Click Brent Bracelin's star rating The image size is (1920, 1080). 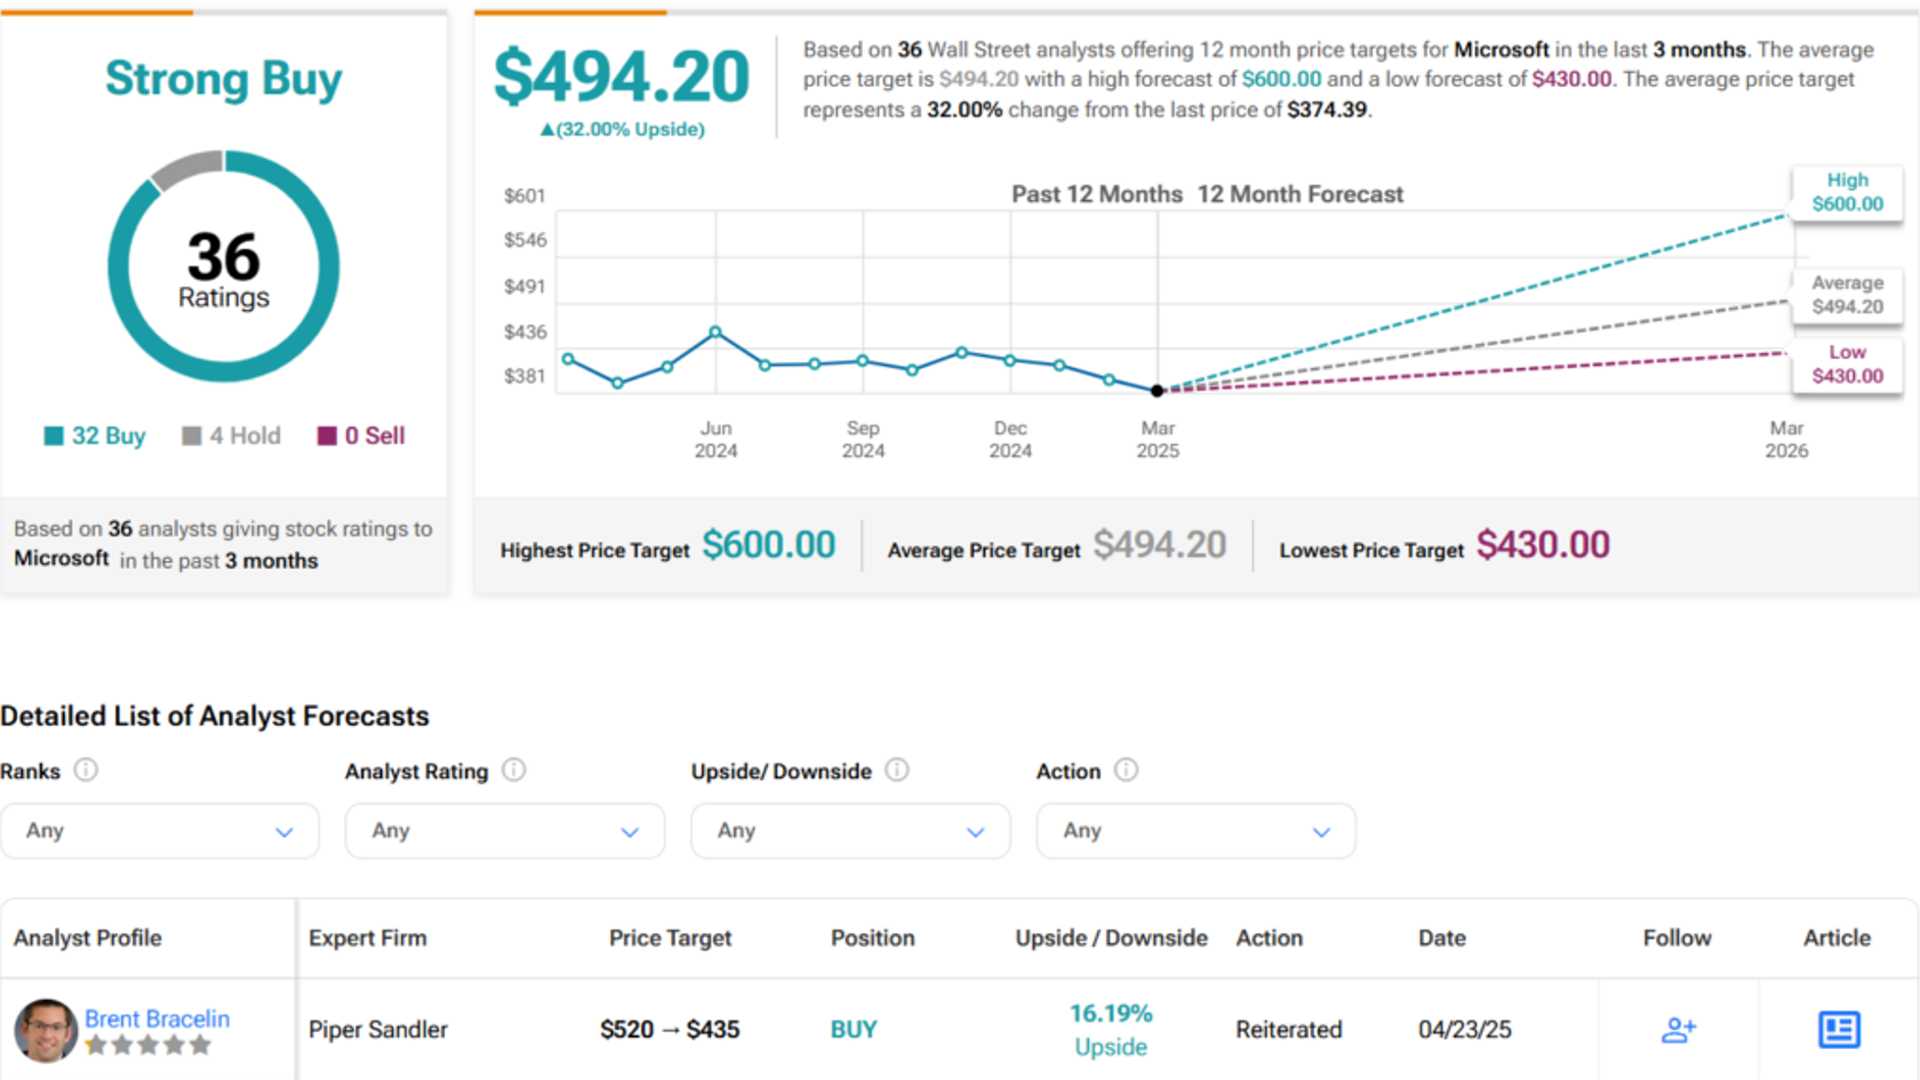pyautogui.click(x=148, y=1044)
